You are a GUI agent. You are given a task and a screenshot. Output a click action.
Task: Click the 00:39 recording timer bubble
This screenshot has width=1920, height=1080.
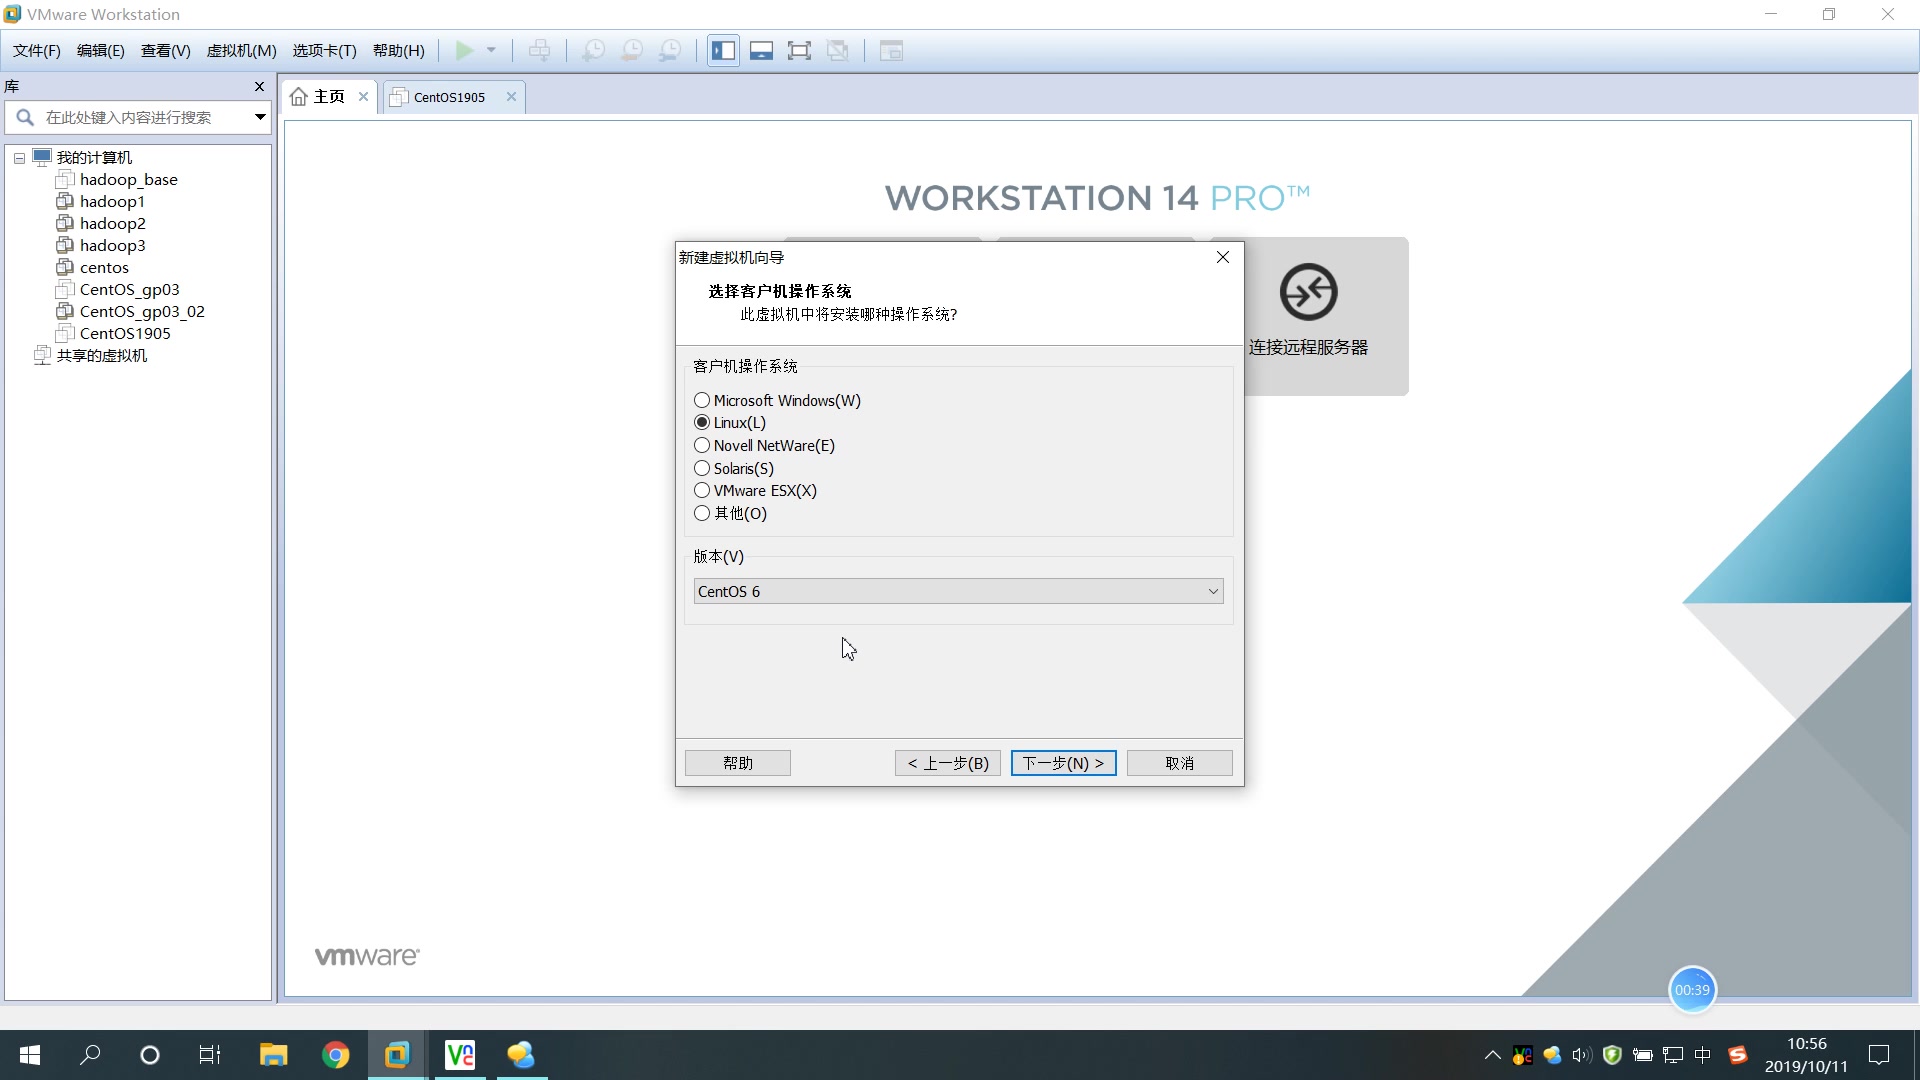[1692, 990]
